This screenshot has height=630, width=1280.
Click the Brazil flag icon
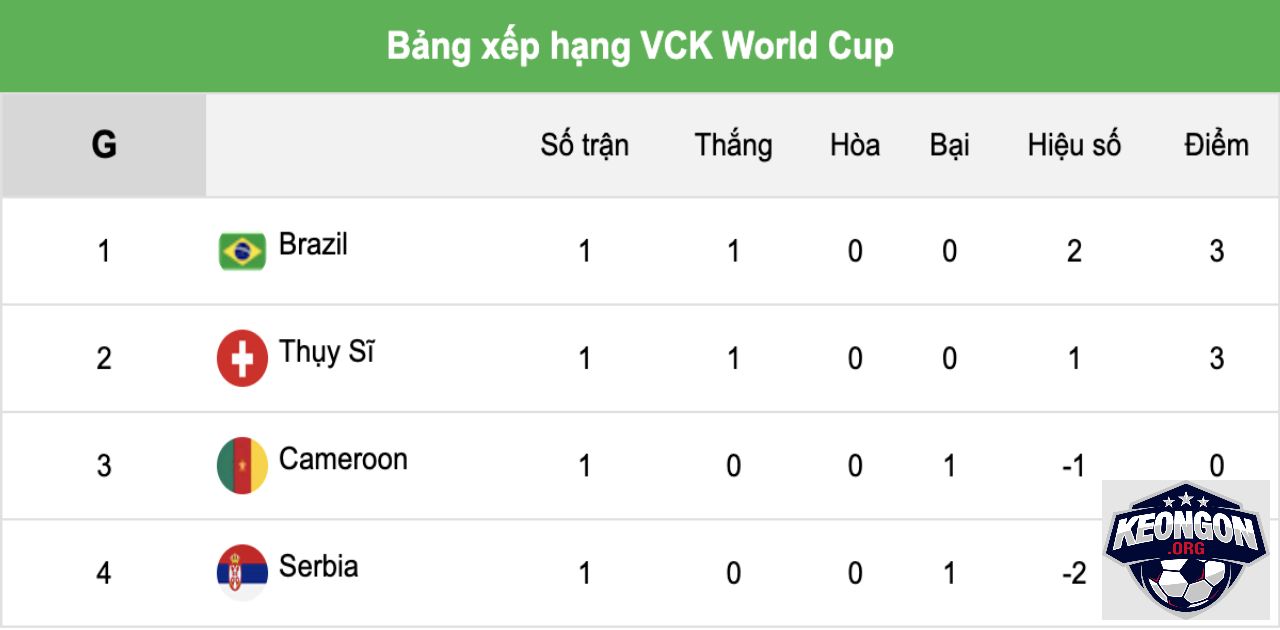(242, 251)
